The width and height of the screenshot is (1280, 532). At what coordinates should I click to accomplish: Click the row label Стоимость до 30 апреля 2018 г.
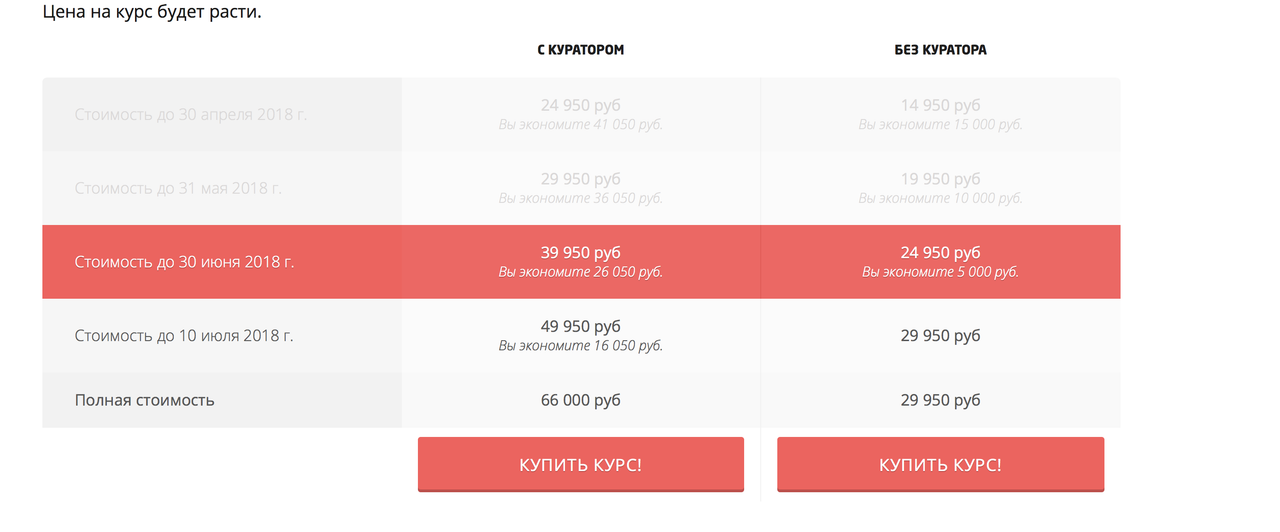click(x=191, y=115)
